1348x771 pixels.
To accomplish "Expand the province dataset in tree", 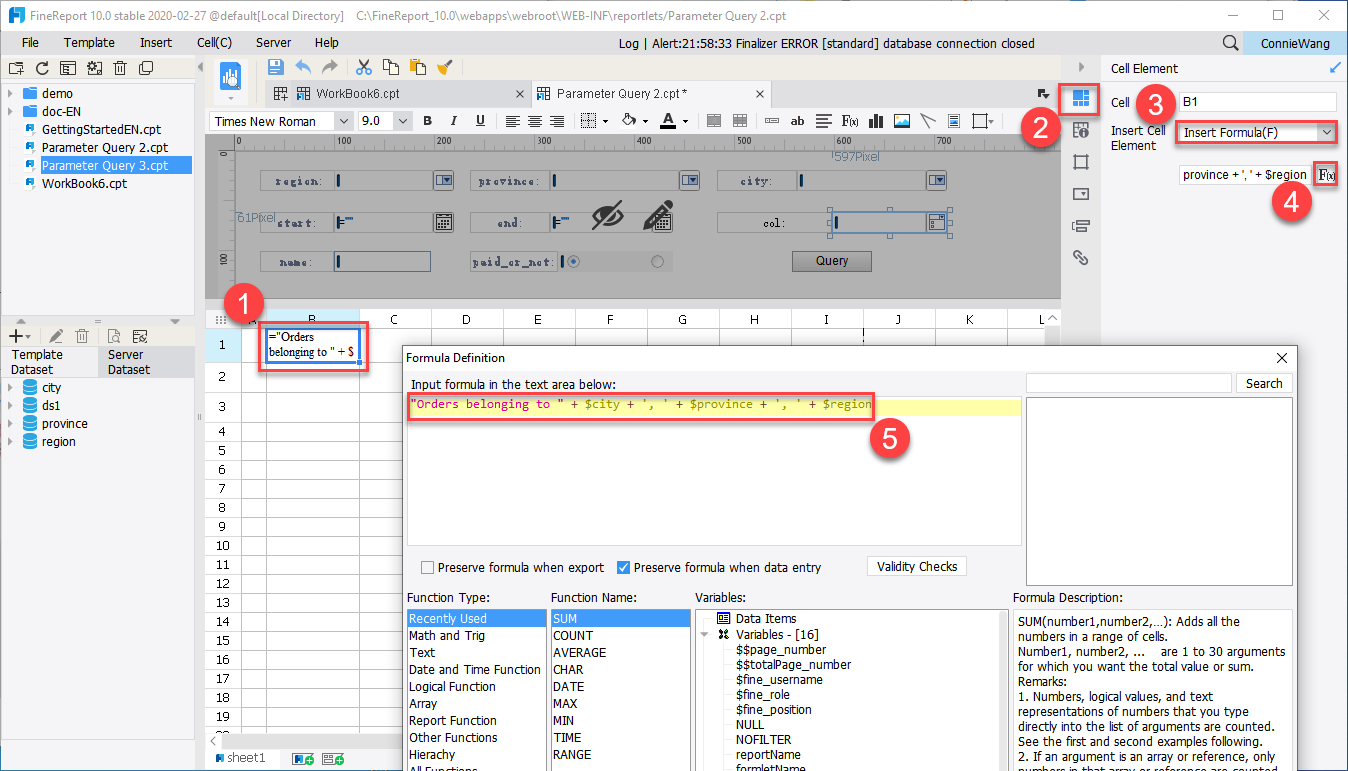I will point(9,423).
